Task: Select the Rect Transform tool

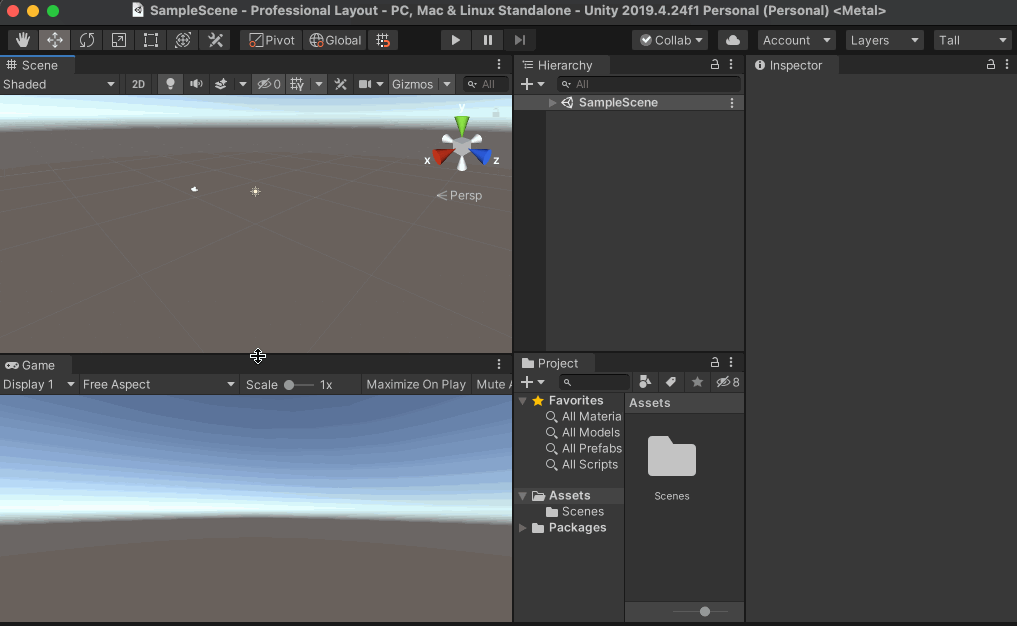Action: (x=150, y=40)
